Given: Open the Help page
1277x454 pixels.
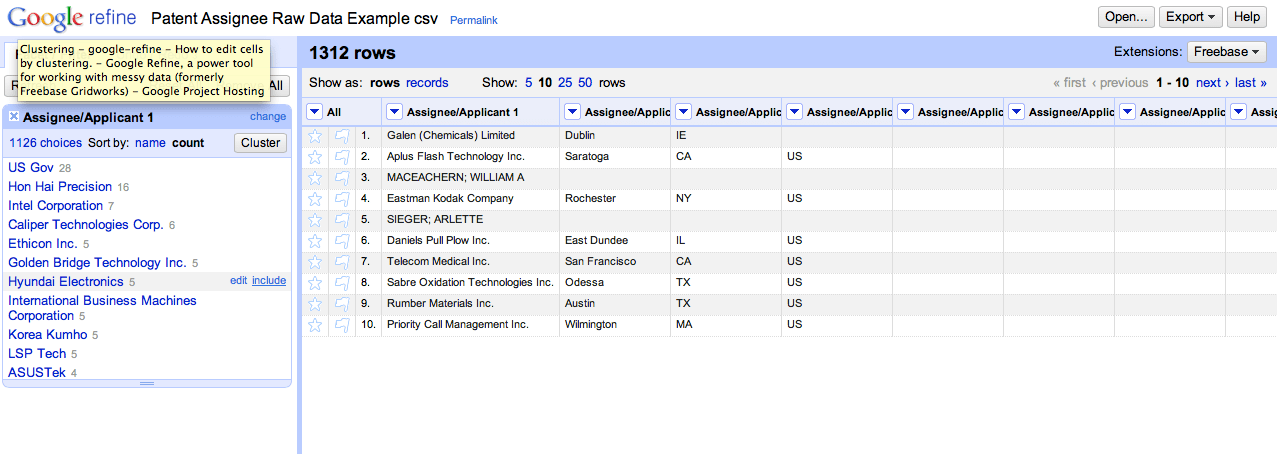Looking at the screenshot, I should coord(1247,17).
